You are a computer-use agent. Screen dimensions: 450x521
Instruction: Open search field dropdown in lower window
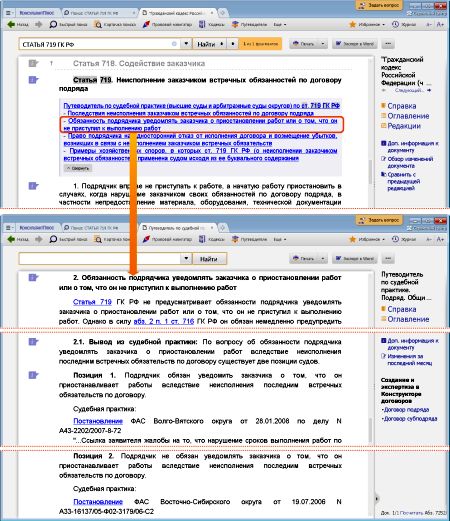click(x=186, y=258)
